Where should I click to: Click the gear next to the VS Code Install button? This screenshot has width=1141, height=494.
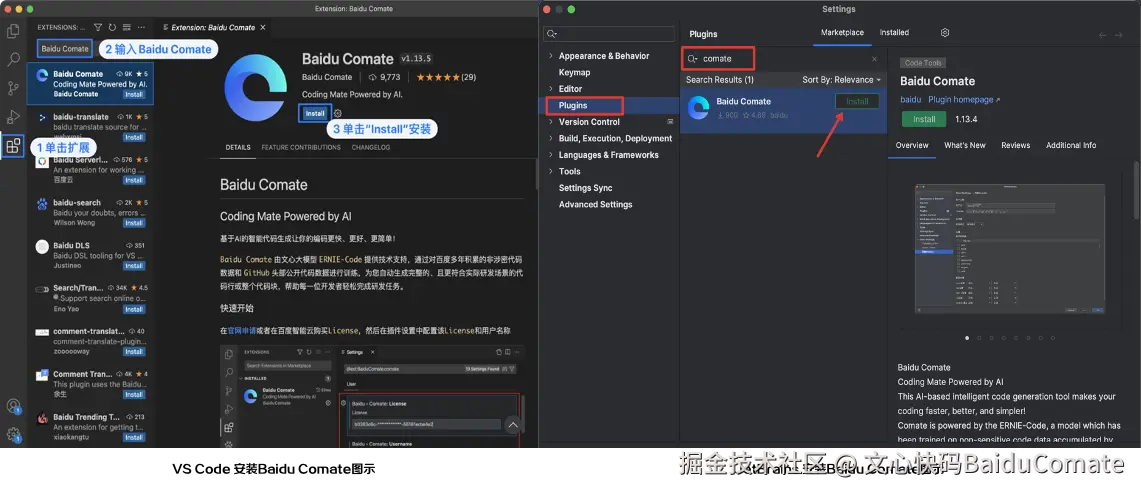point(338,113)
